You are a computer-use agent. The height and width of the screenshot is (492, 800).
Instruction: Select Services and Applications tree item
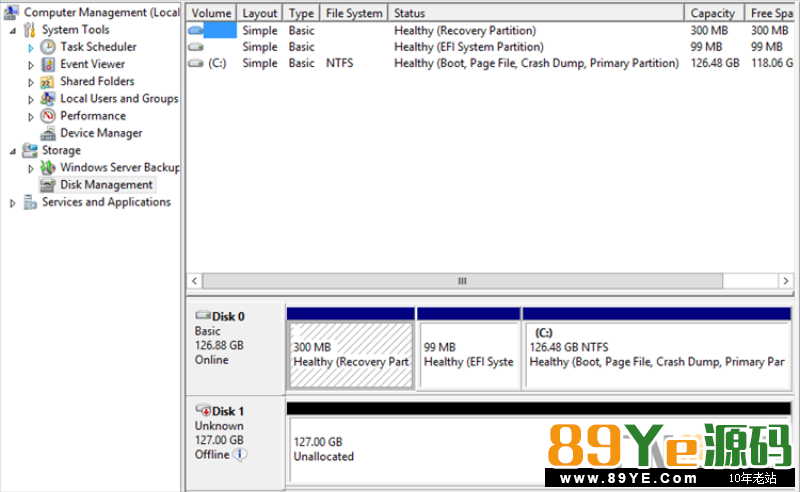pos(106,202)
